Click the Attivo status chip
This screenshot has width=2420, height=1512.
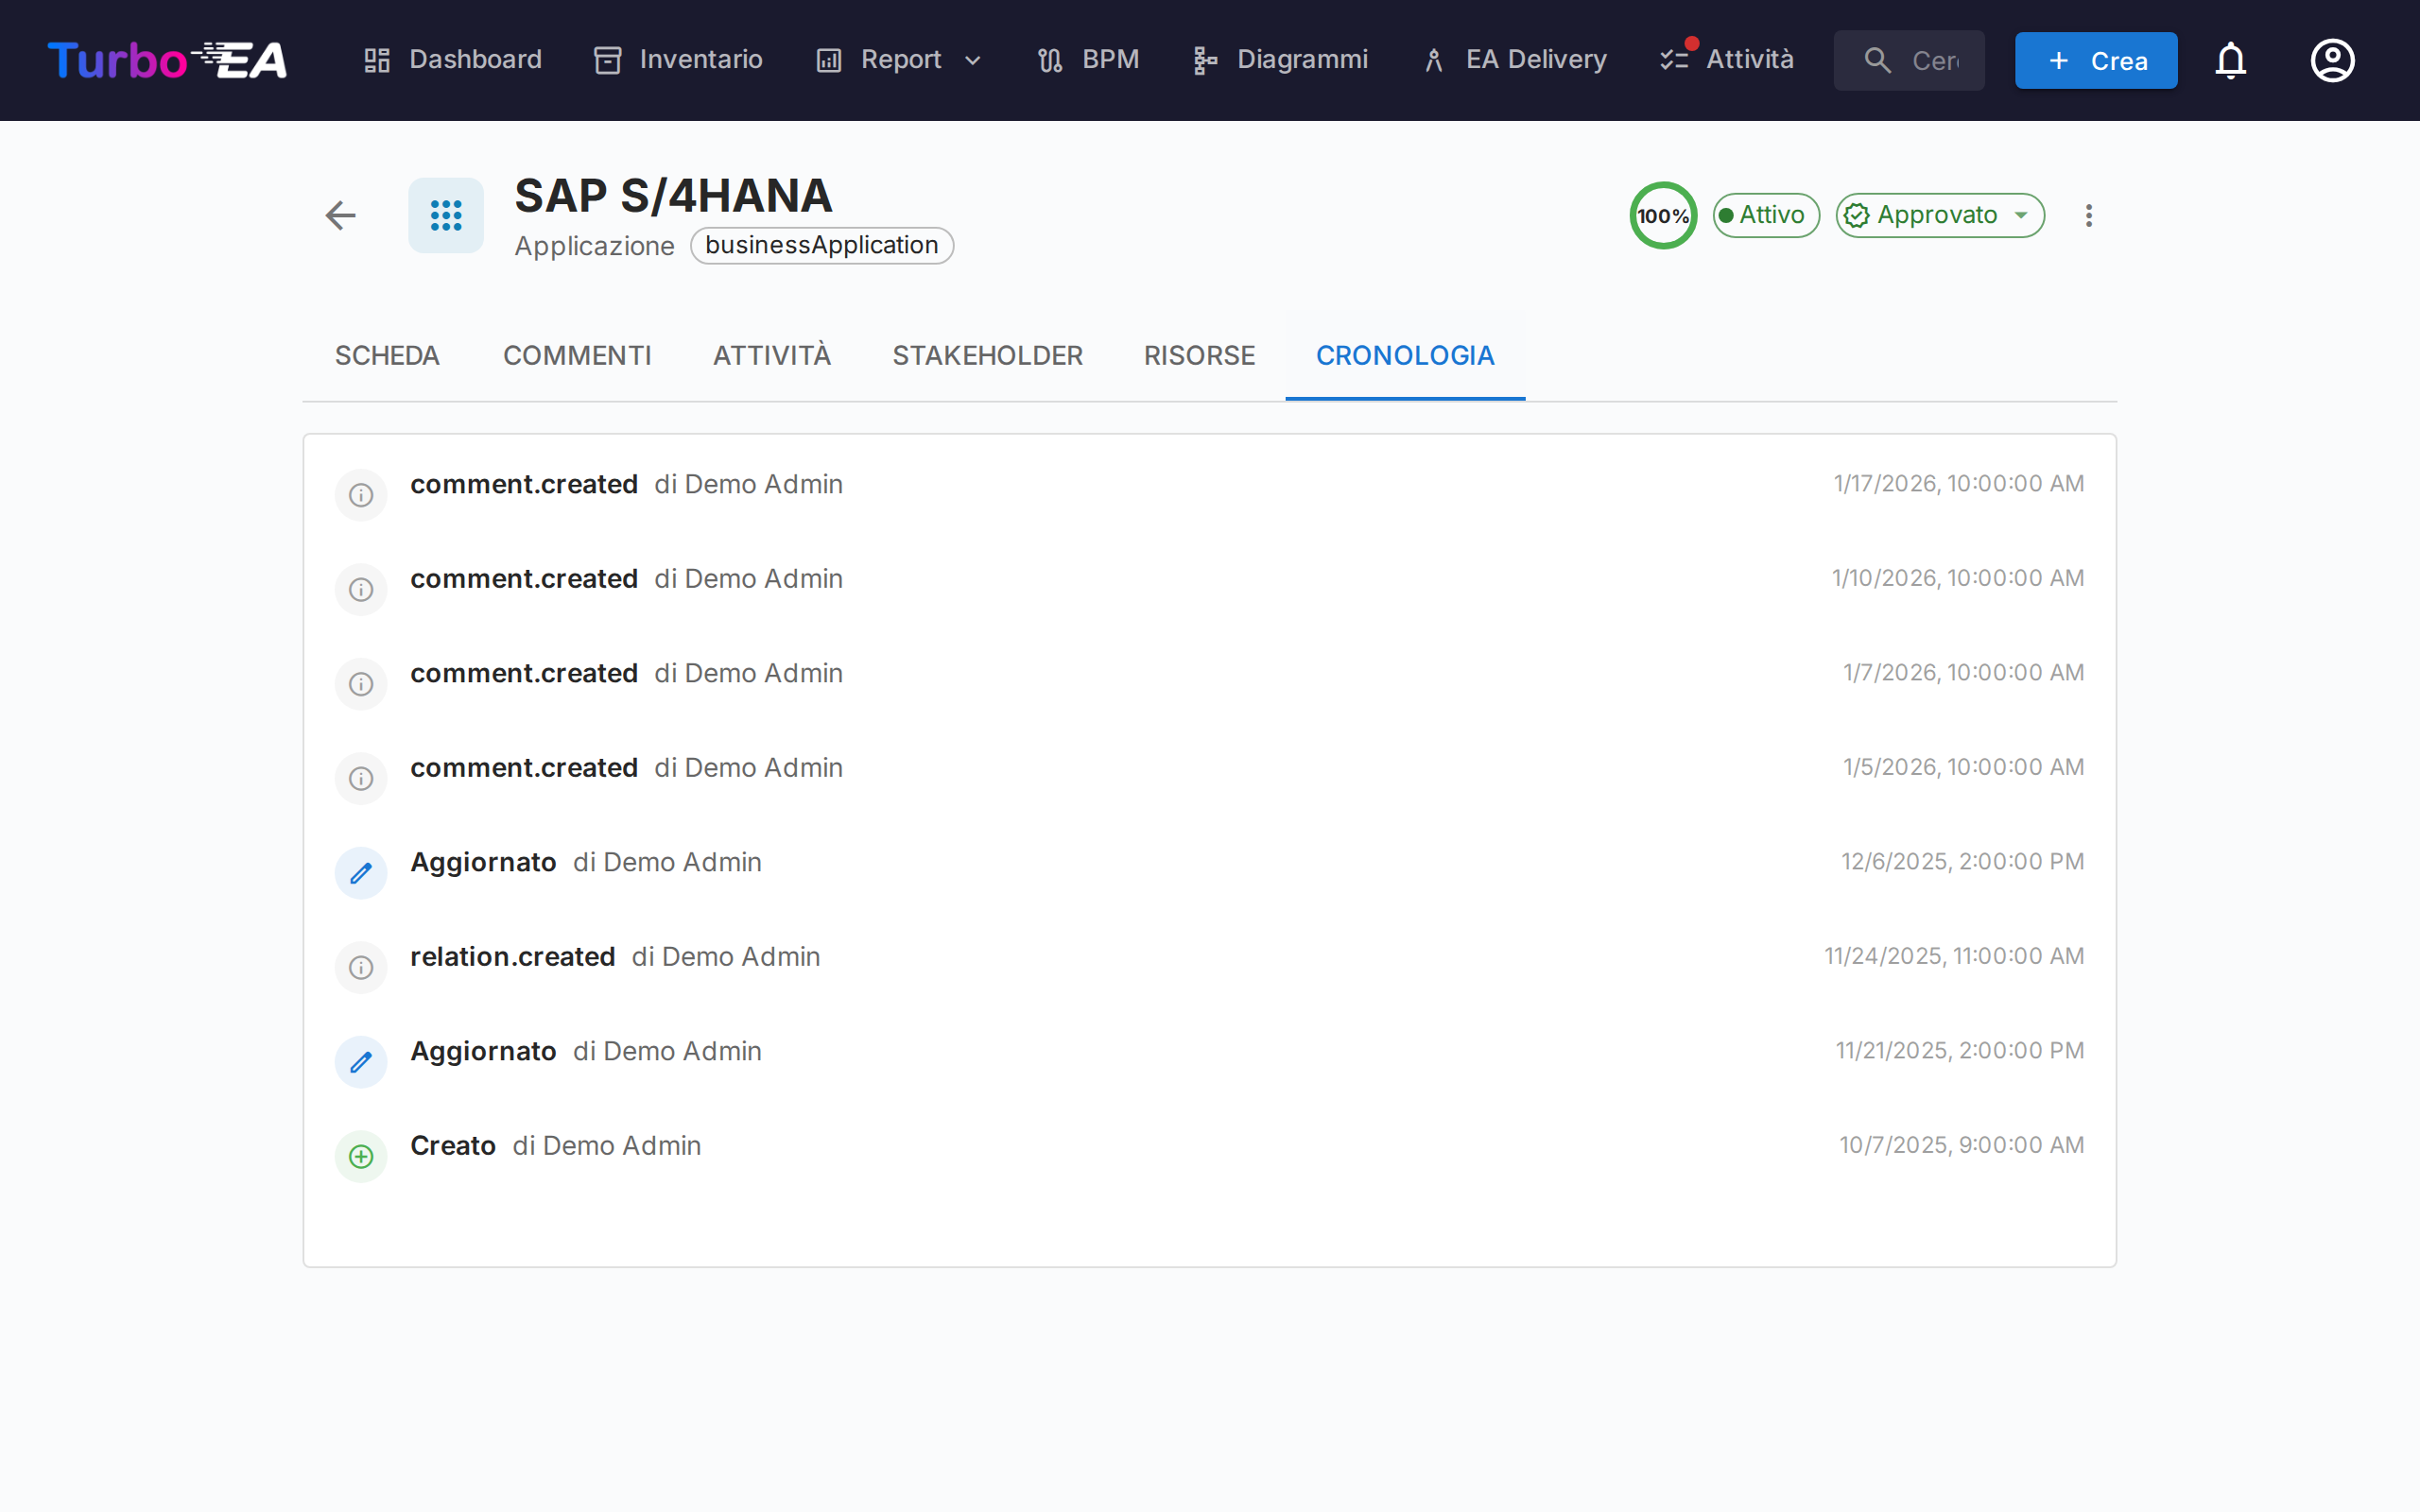click(x=1765, y=215)
